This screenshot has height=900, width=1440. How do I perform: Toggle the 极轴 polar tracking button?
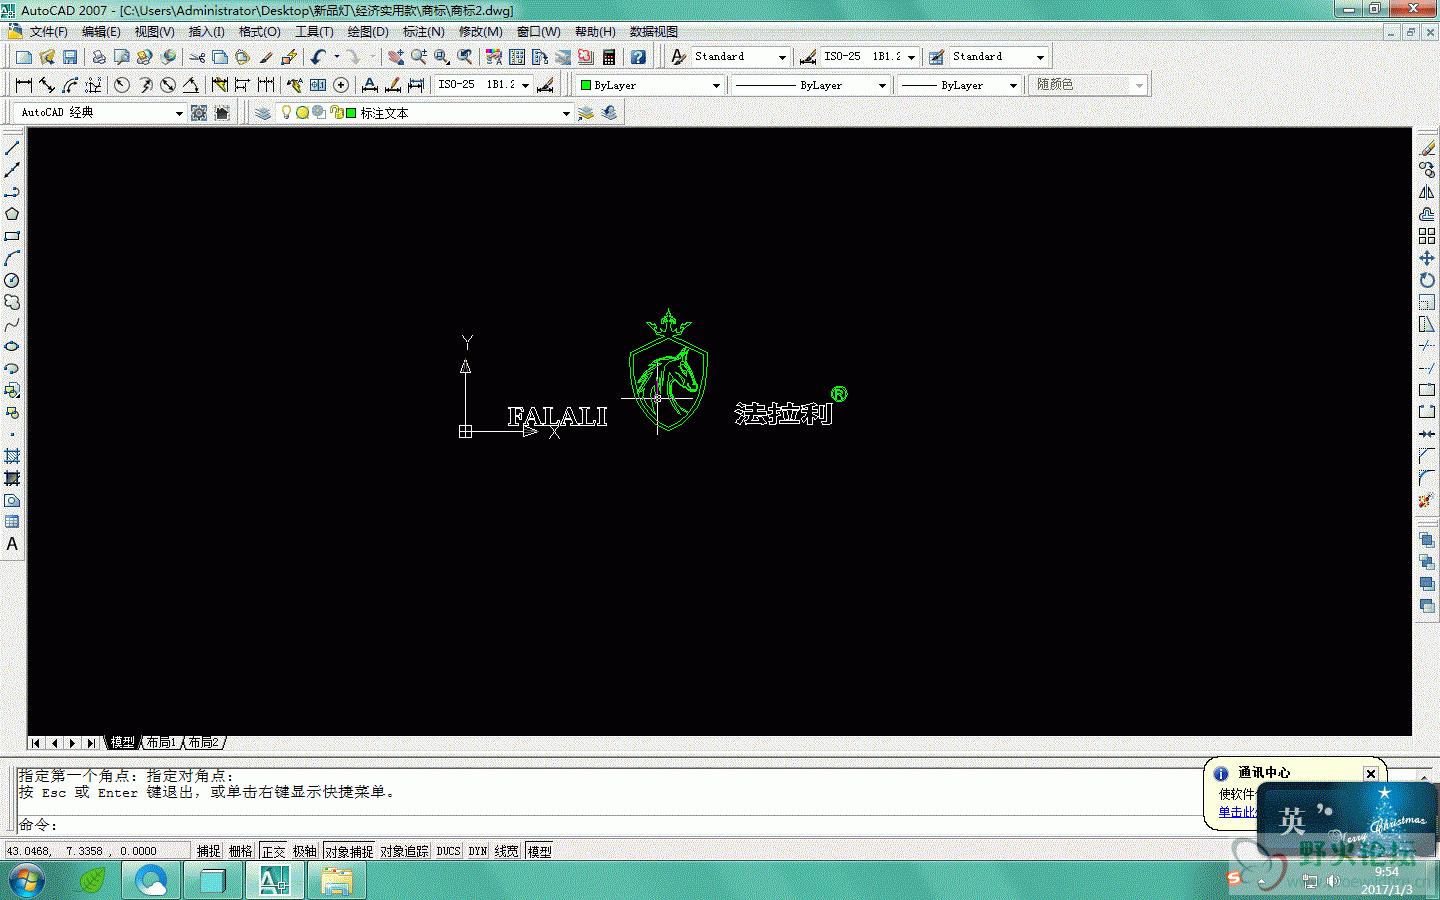tap(304, 851)
